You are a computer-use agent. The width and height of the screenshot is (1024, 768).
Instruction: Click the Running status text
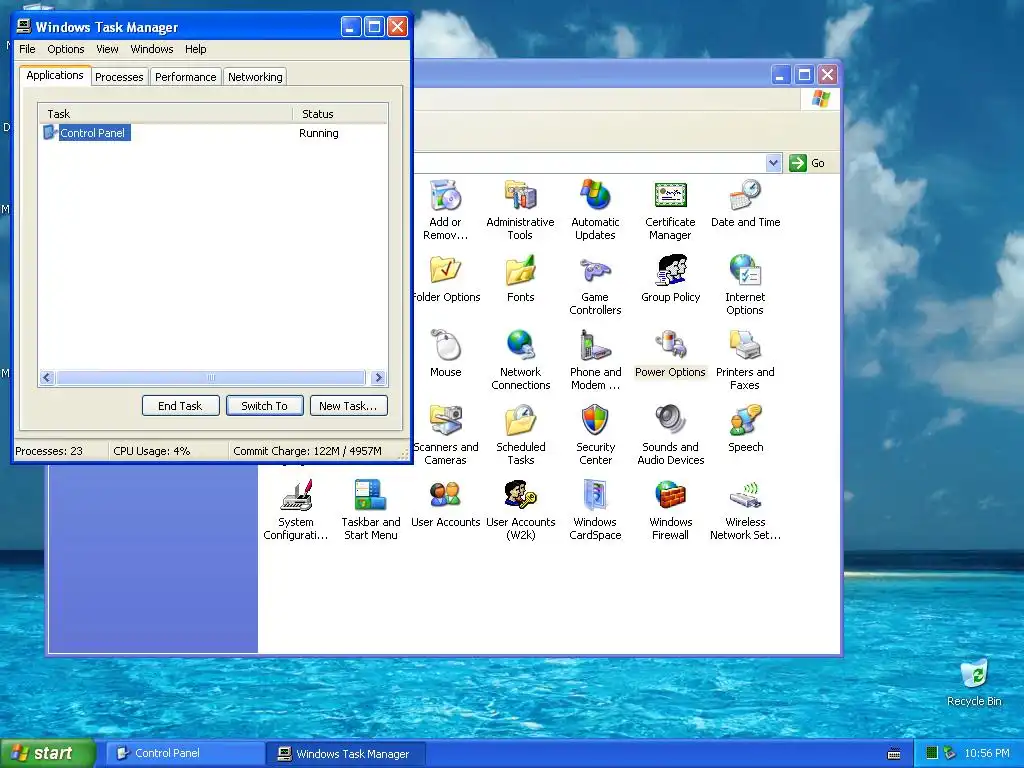click(319, 133)
